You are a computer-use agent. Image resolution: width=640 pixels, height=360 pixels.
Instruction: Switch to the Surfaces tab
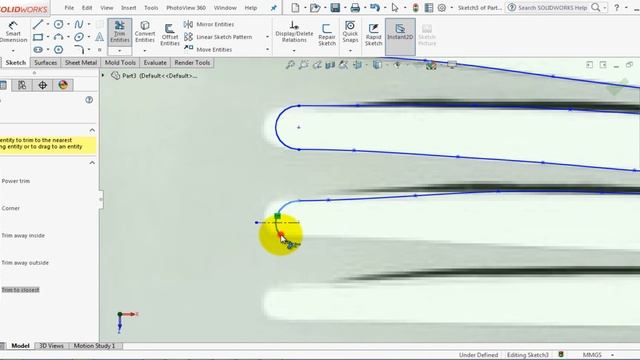(x=45, y=62)
